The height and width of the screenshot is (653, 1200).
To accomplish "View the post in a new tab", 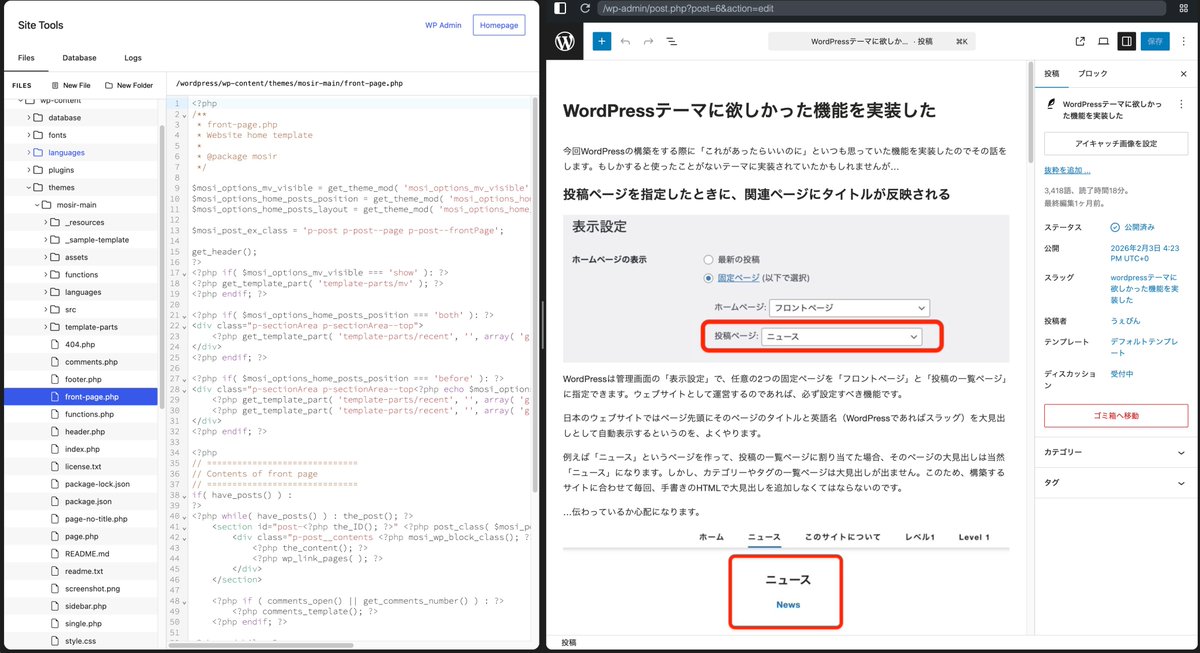I will pos(1080,41).
